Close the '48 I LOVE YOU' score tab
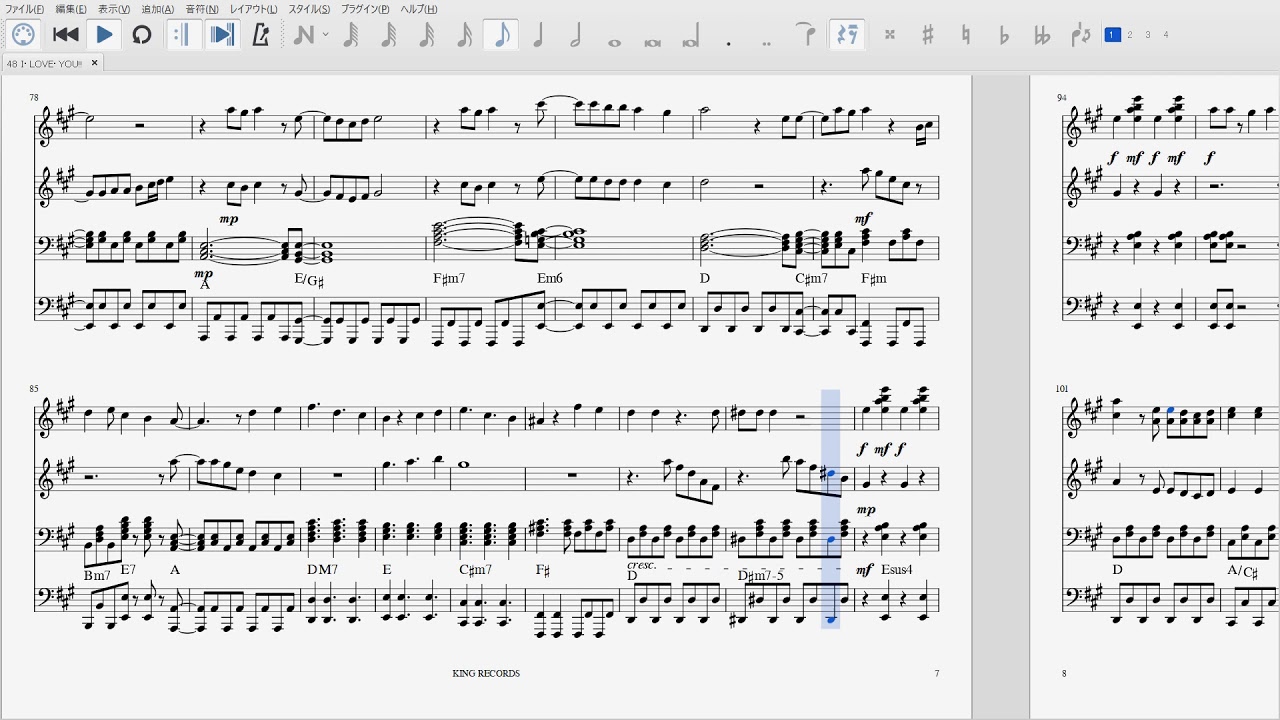 pyautogui.click(x=95, y=63)
